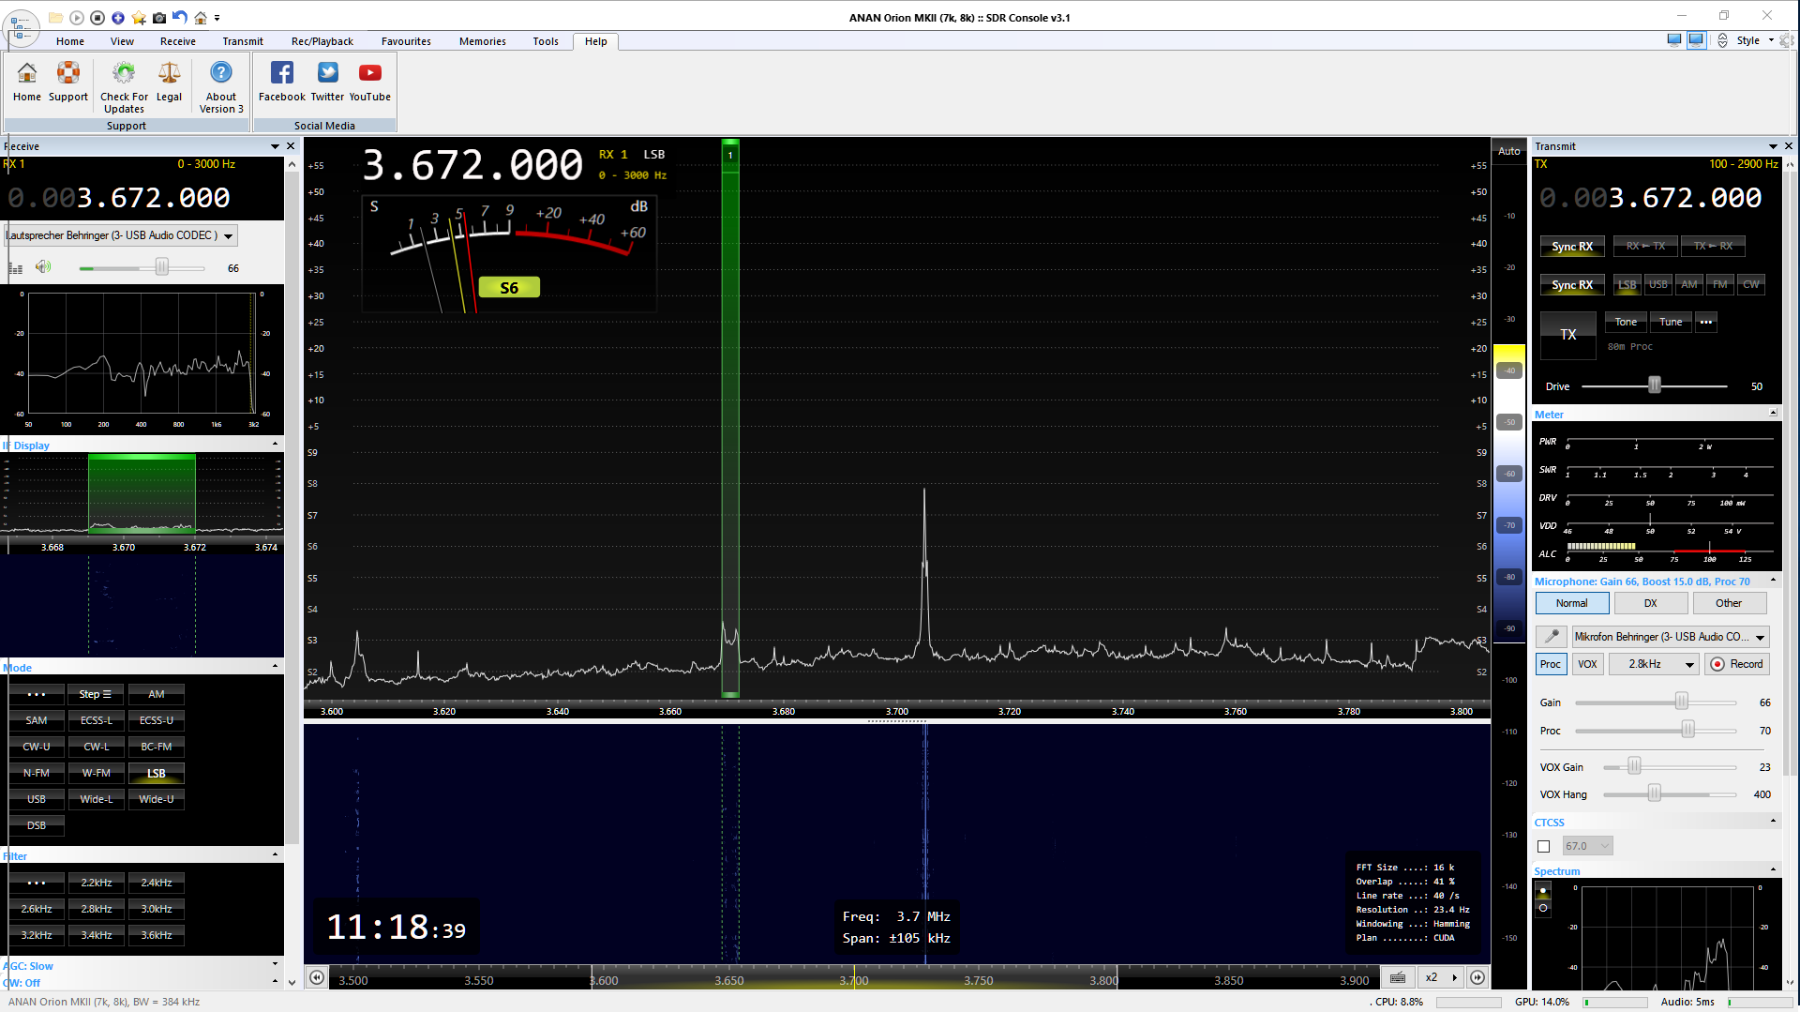Open the Transmit ribbon tab

(x=243, y=41)
